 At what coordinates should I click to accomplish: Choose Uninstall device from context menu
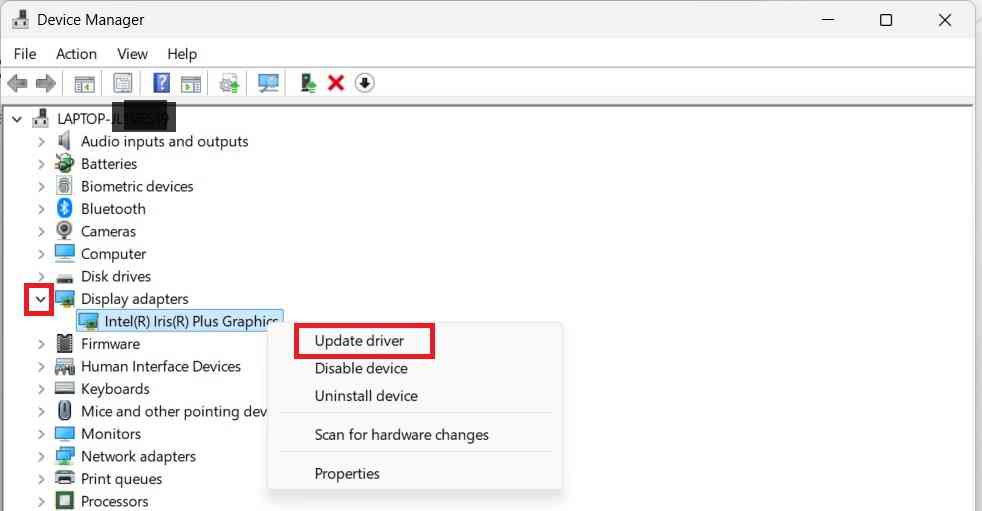tap(366, 396)
